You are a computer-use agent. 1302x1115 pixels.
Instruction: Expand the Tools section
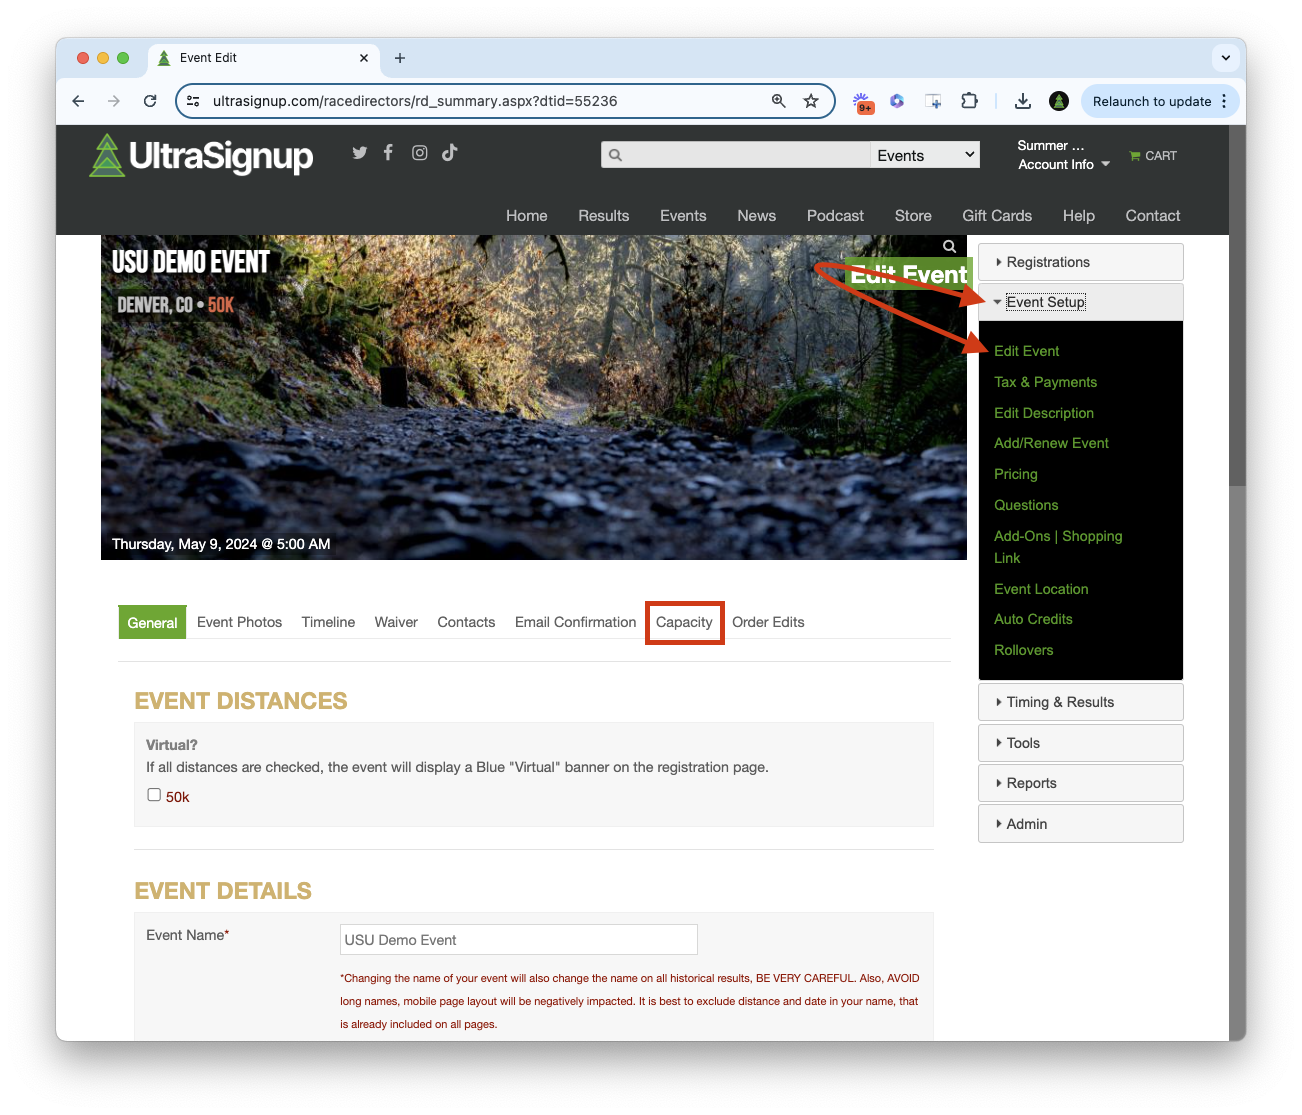point(1081,743)
